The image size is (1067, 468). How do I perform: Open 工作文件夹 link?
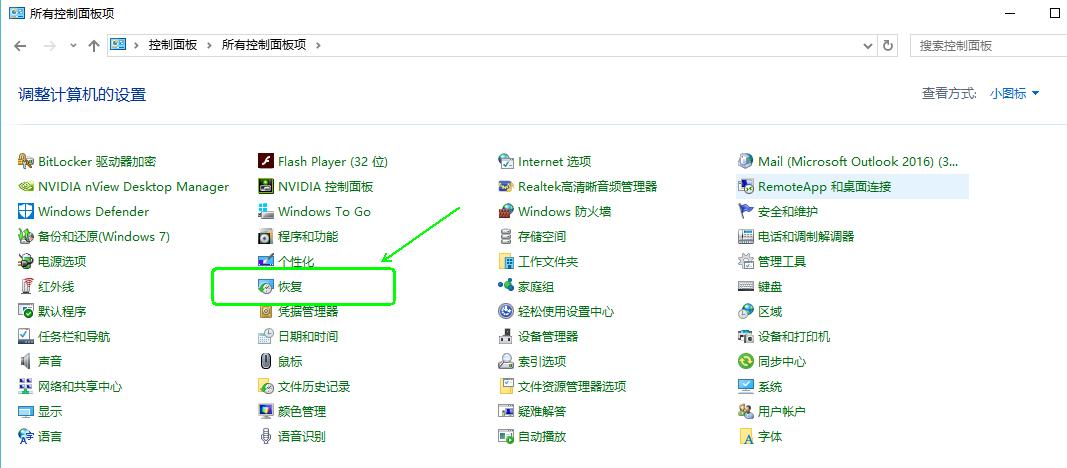(x=548, y=261)
